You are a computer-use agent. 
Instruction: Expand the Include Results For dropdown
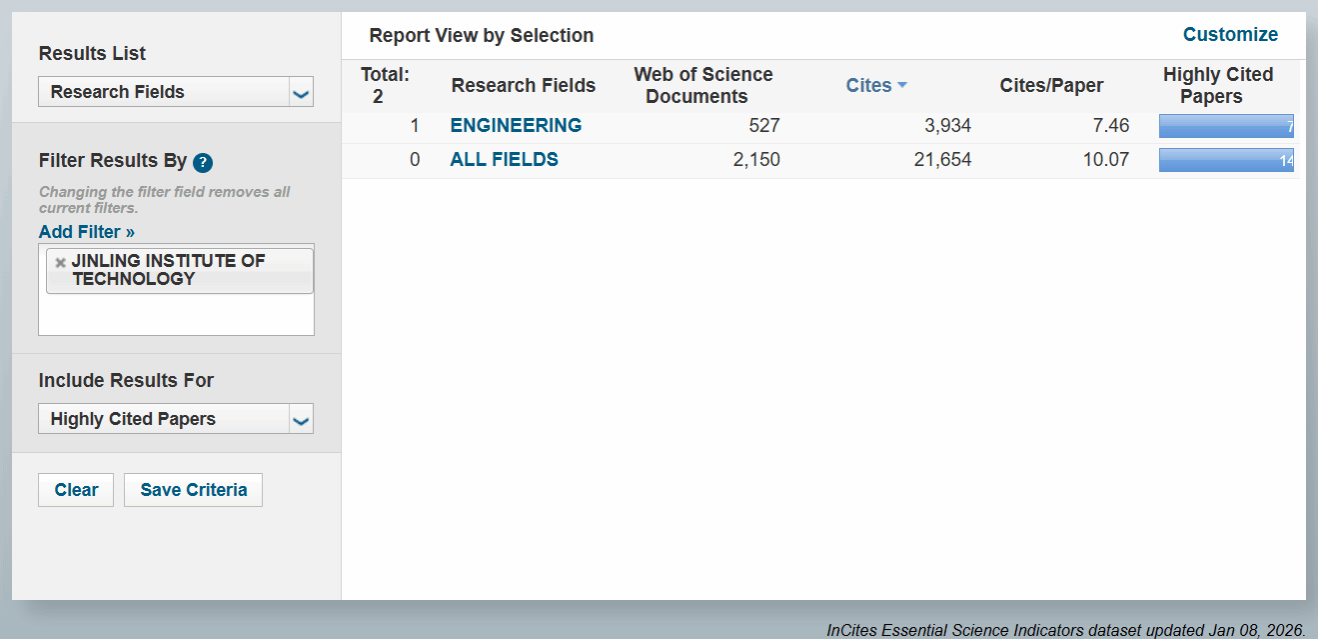coord(300,420)
